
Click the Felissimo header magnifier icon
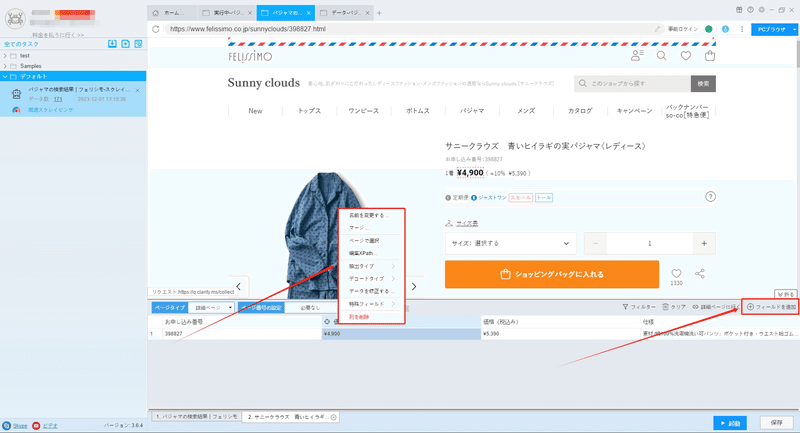click(x=662, y=56)
